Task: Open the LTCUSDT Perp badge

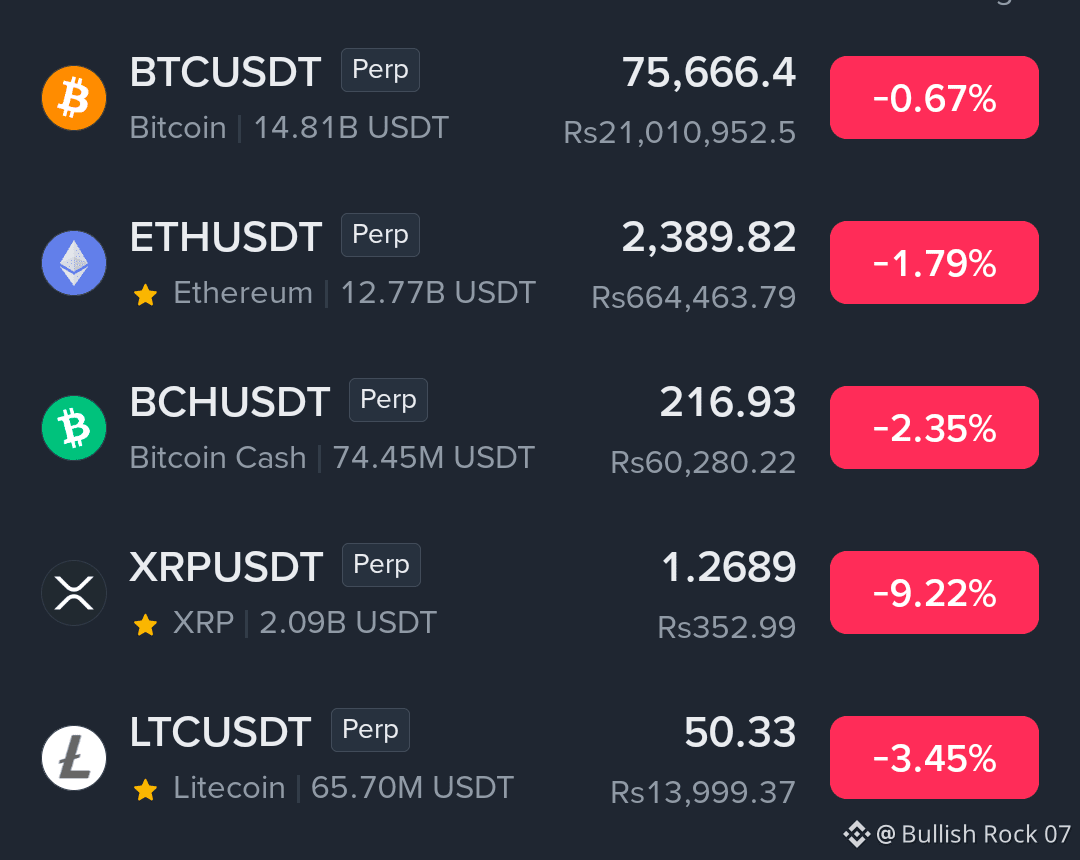Action: coord(371,729)
